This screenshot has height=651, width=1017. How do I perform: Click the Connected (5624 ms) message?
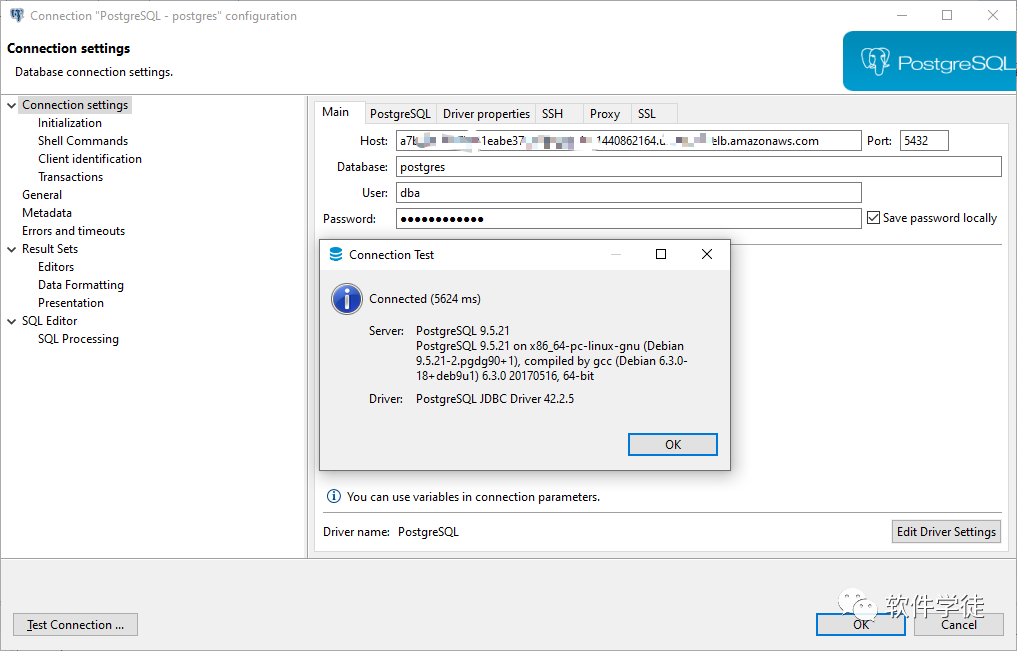tap(425, 299)
